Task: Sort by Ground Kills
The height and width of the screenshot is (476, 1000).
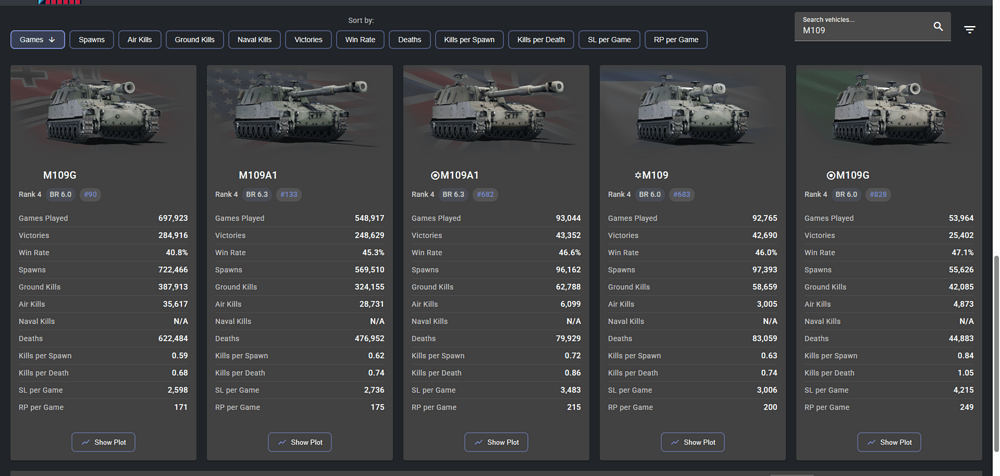Action: (x=194, y=40)
